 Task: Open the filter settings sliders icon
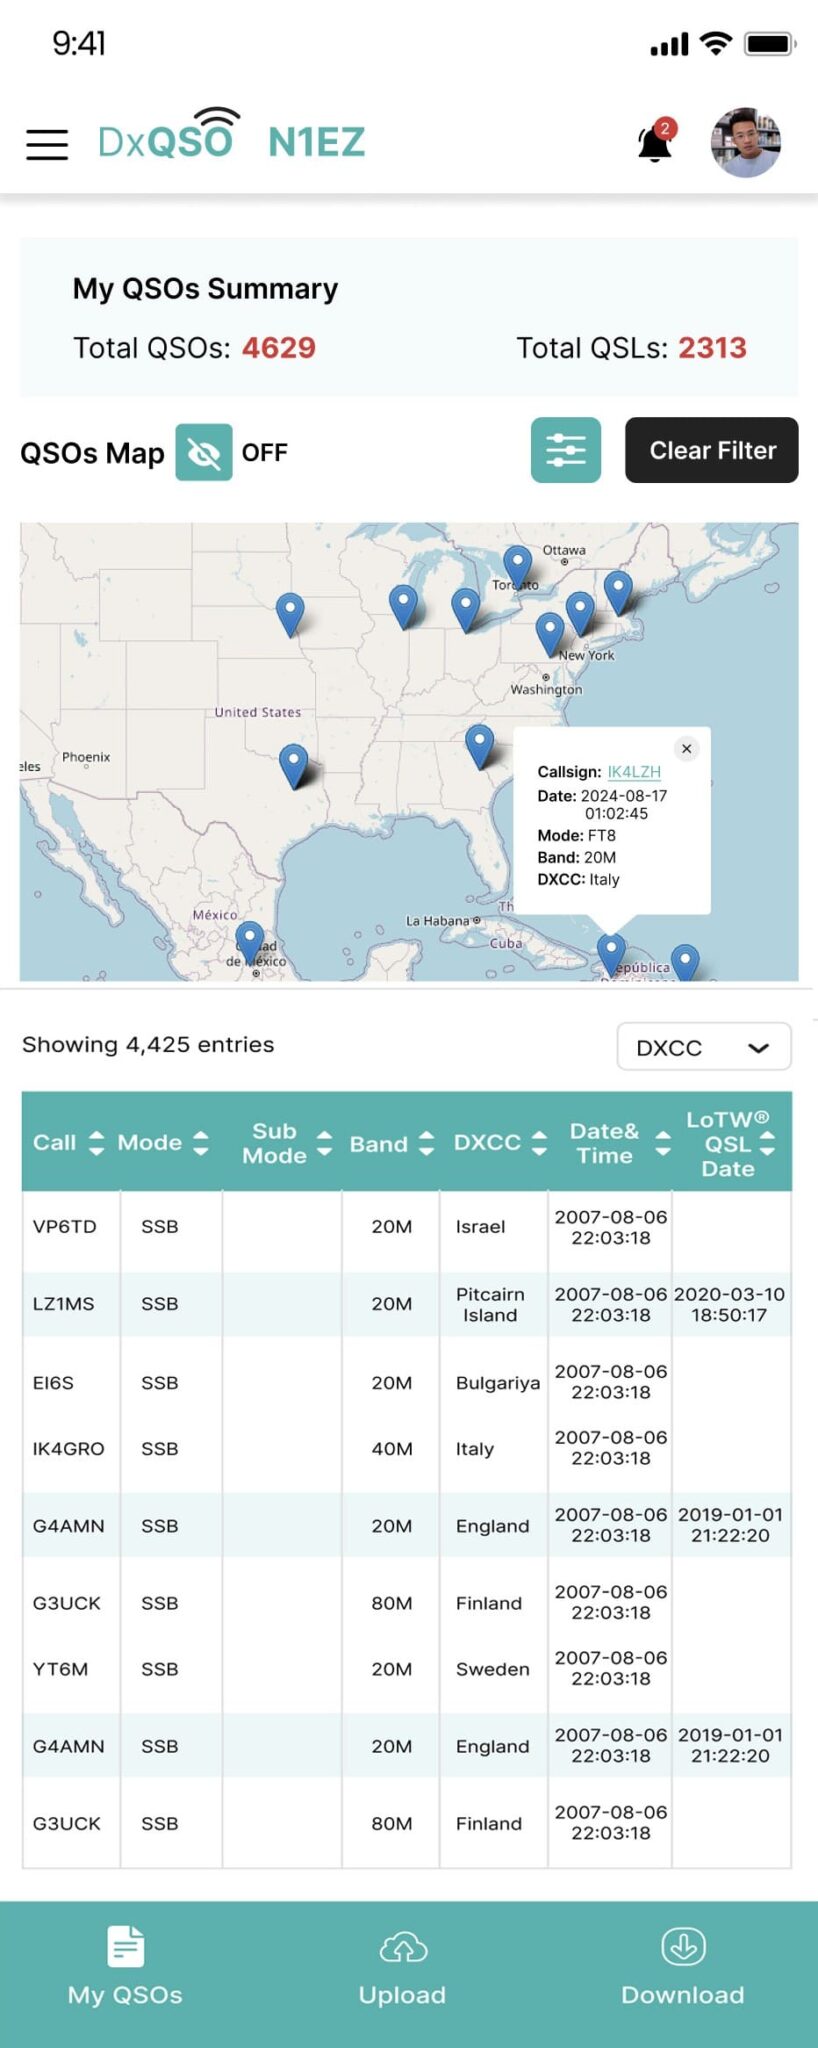[x=565, y=450]
